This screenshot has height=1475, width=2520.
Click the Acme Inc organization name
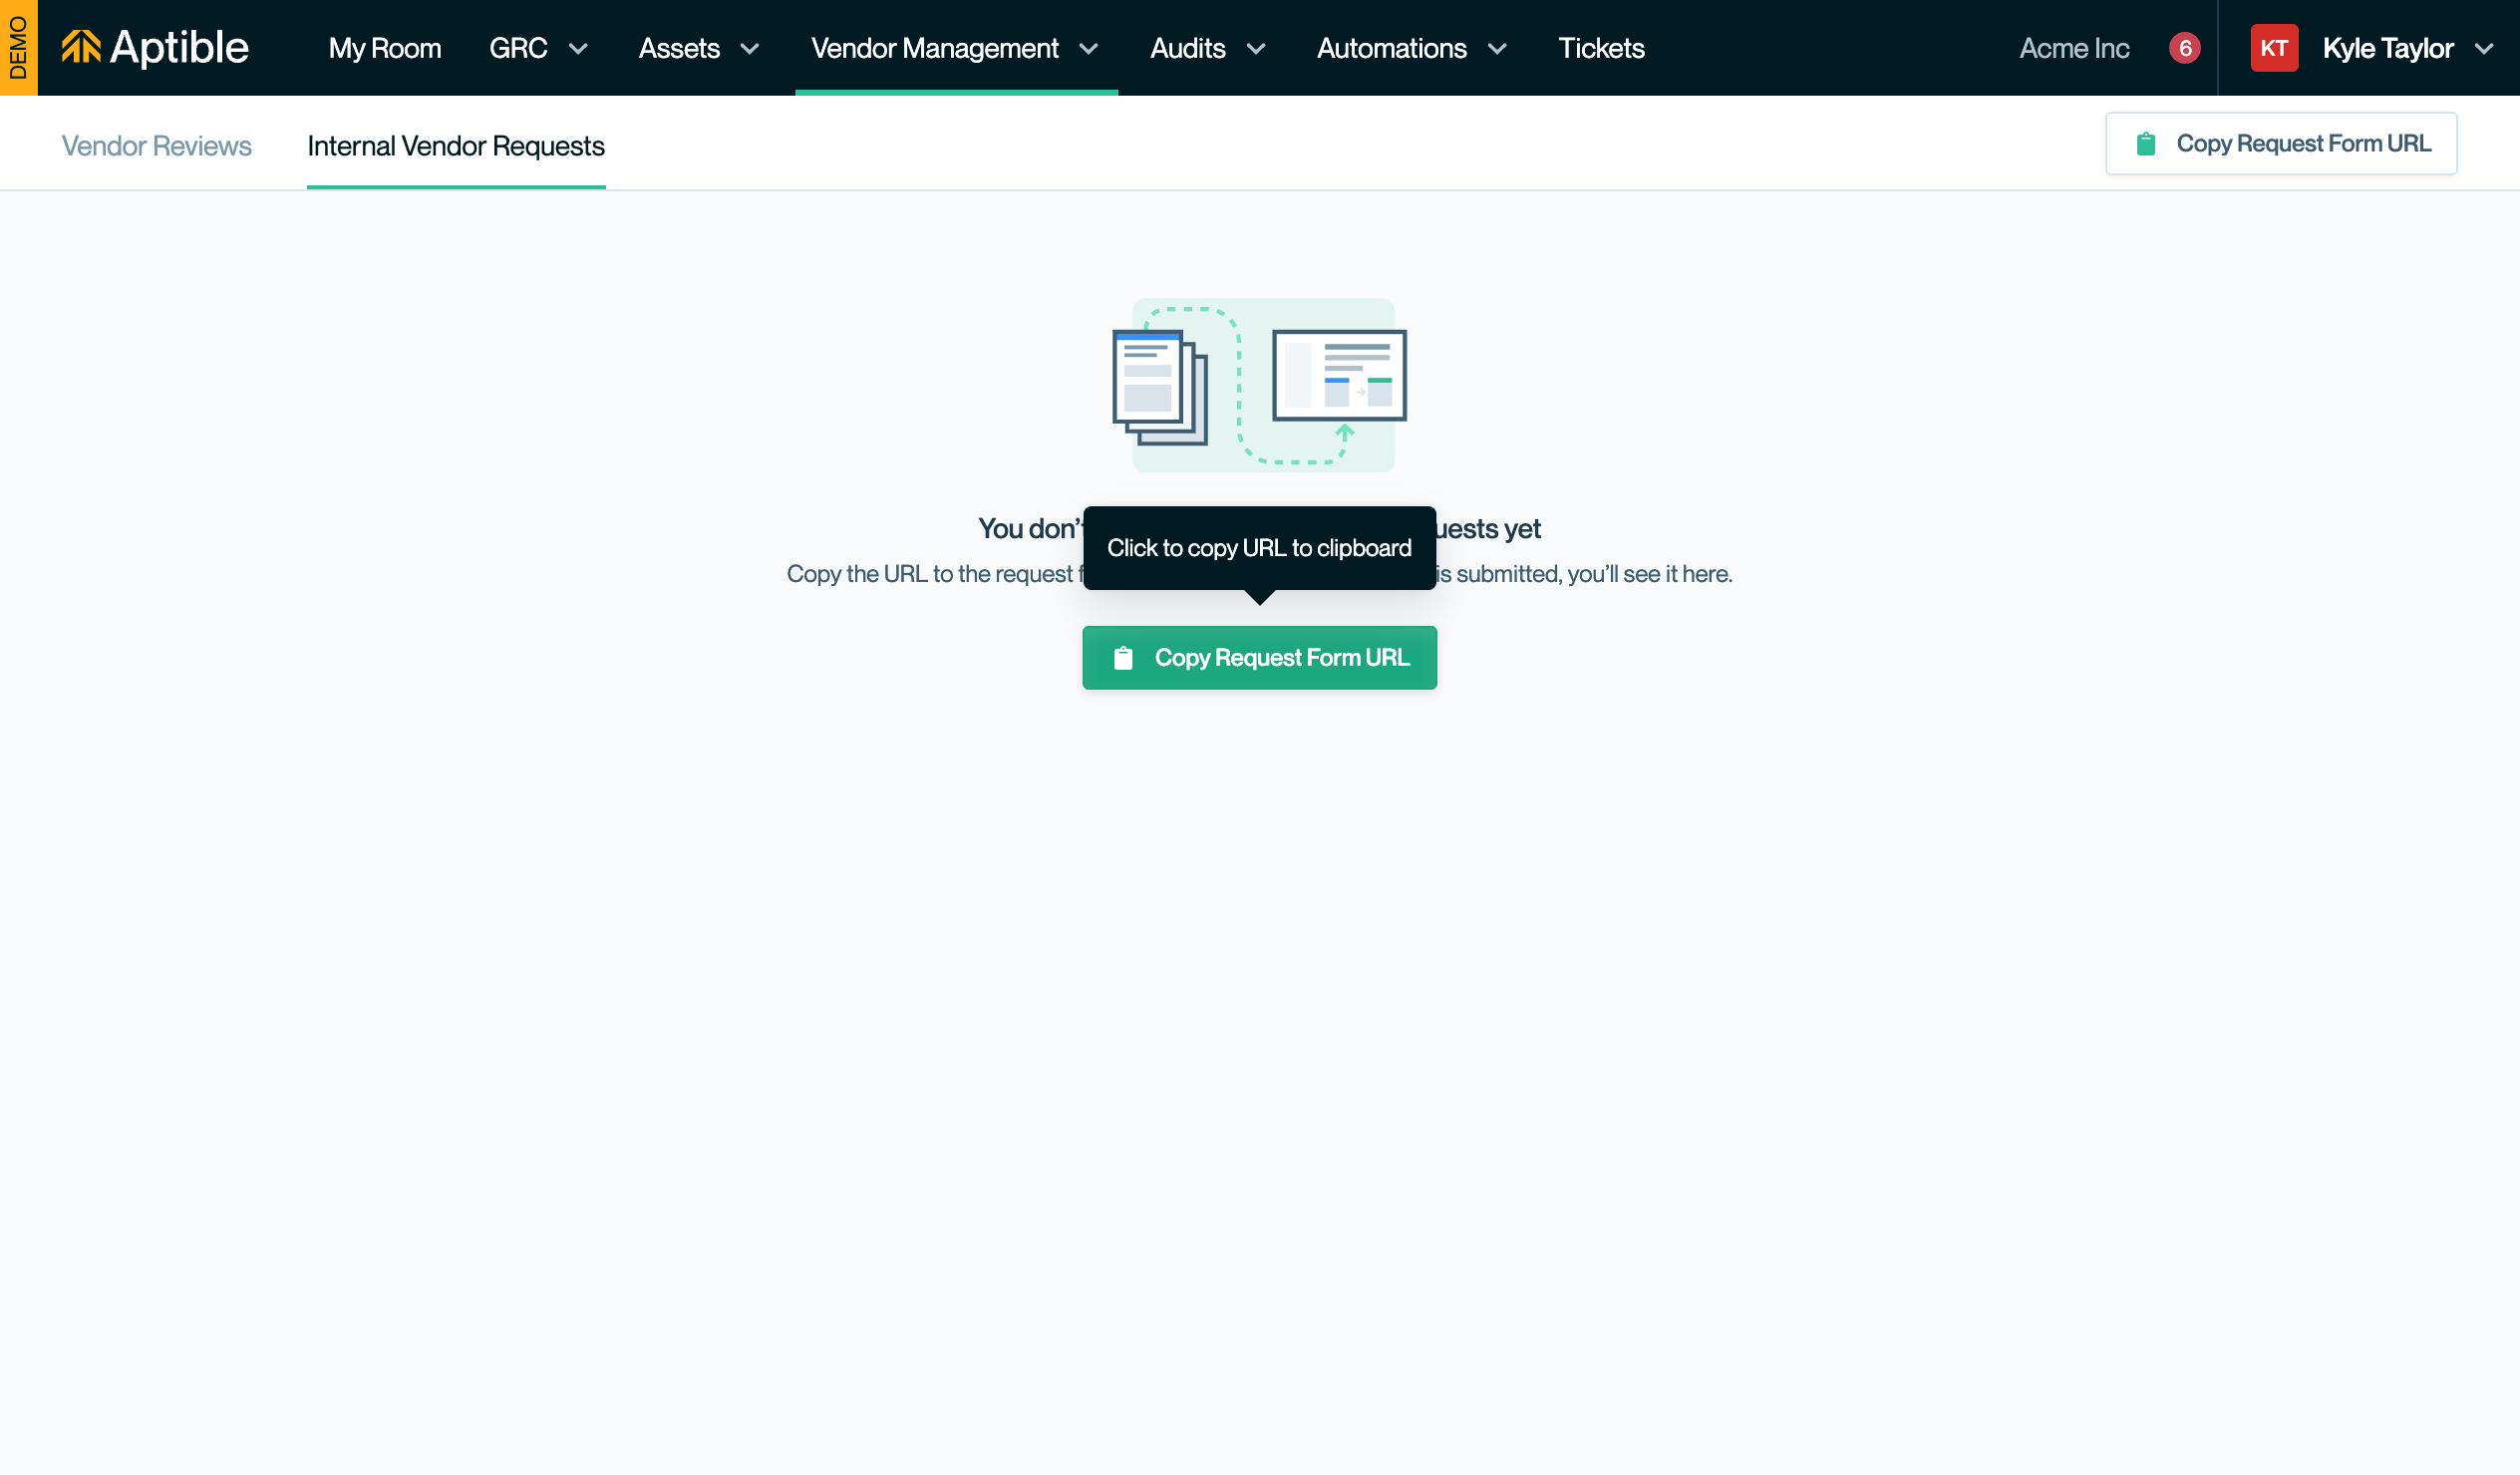pyautogui.click(x=2074, y=48)
